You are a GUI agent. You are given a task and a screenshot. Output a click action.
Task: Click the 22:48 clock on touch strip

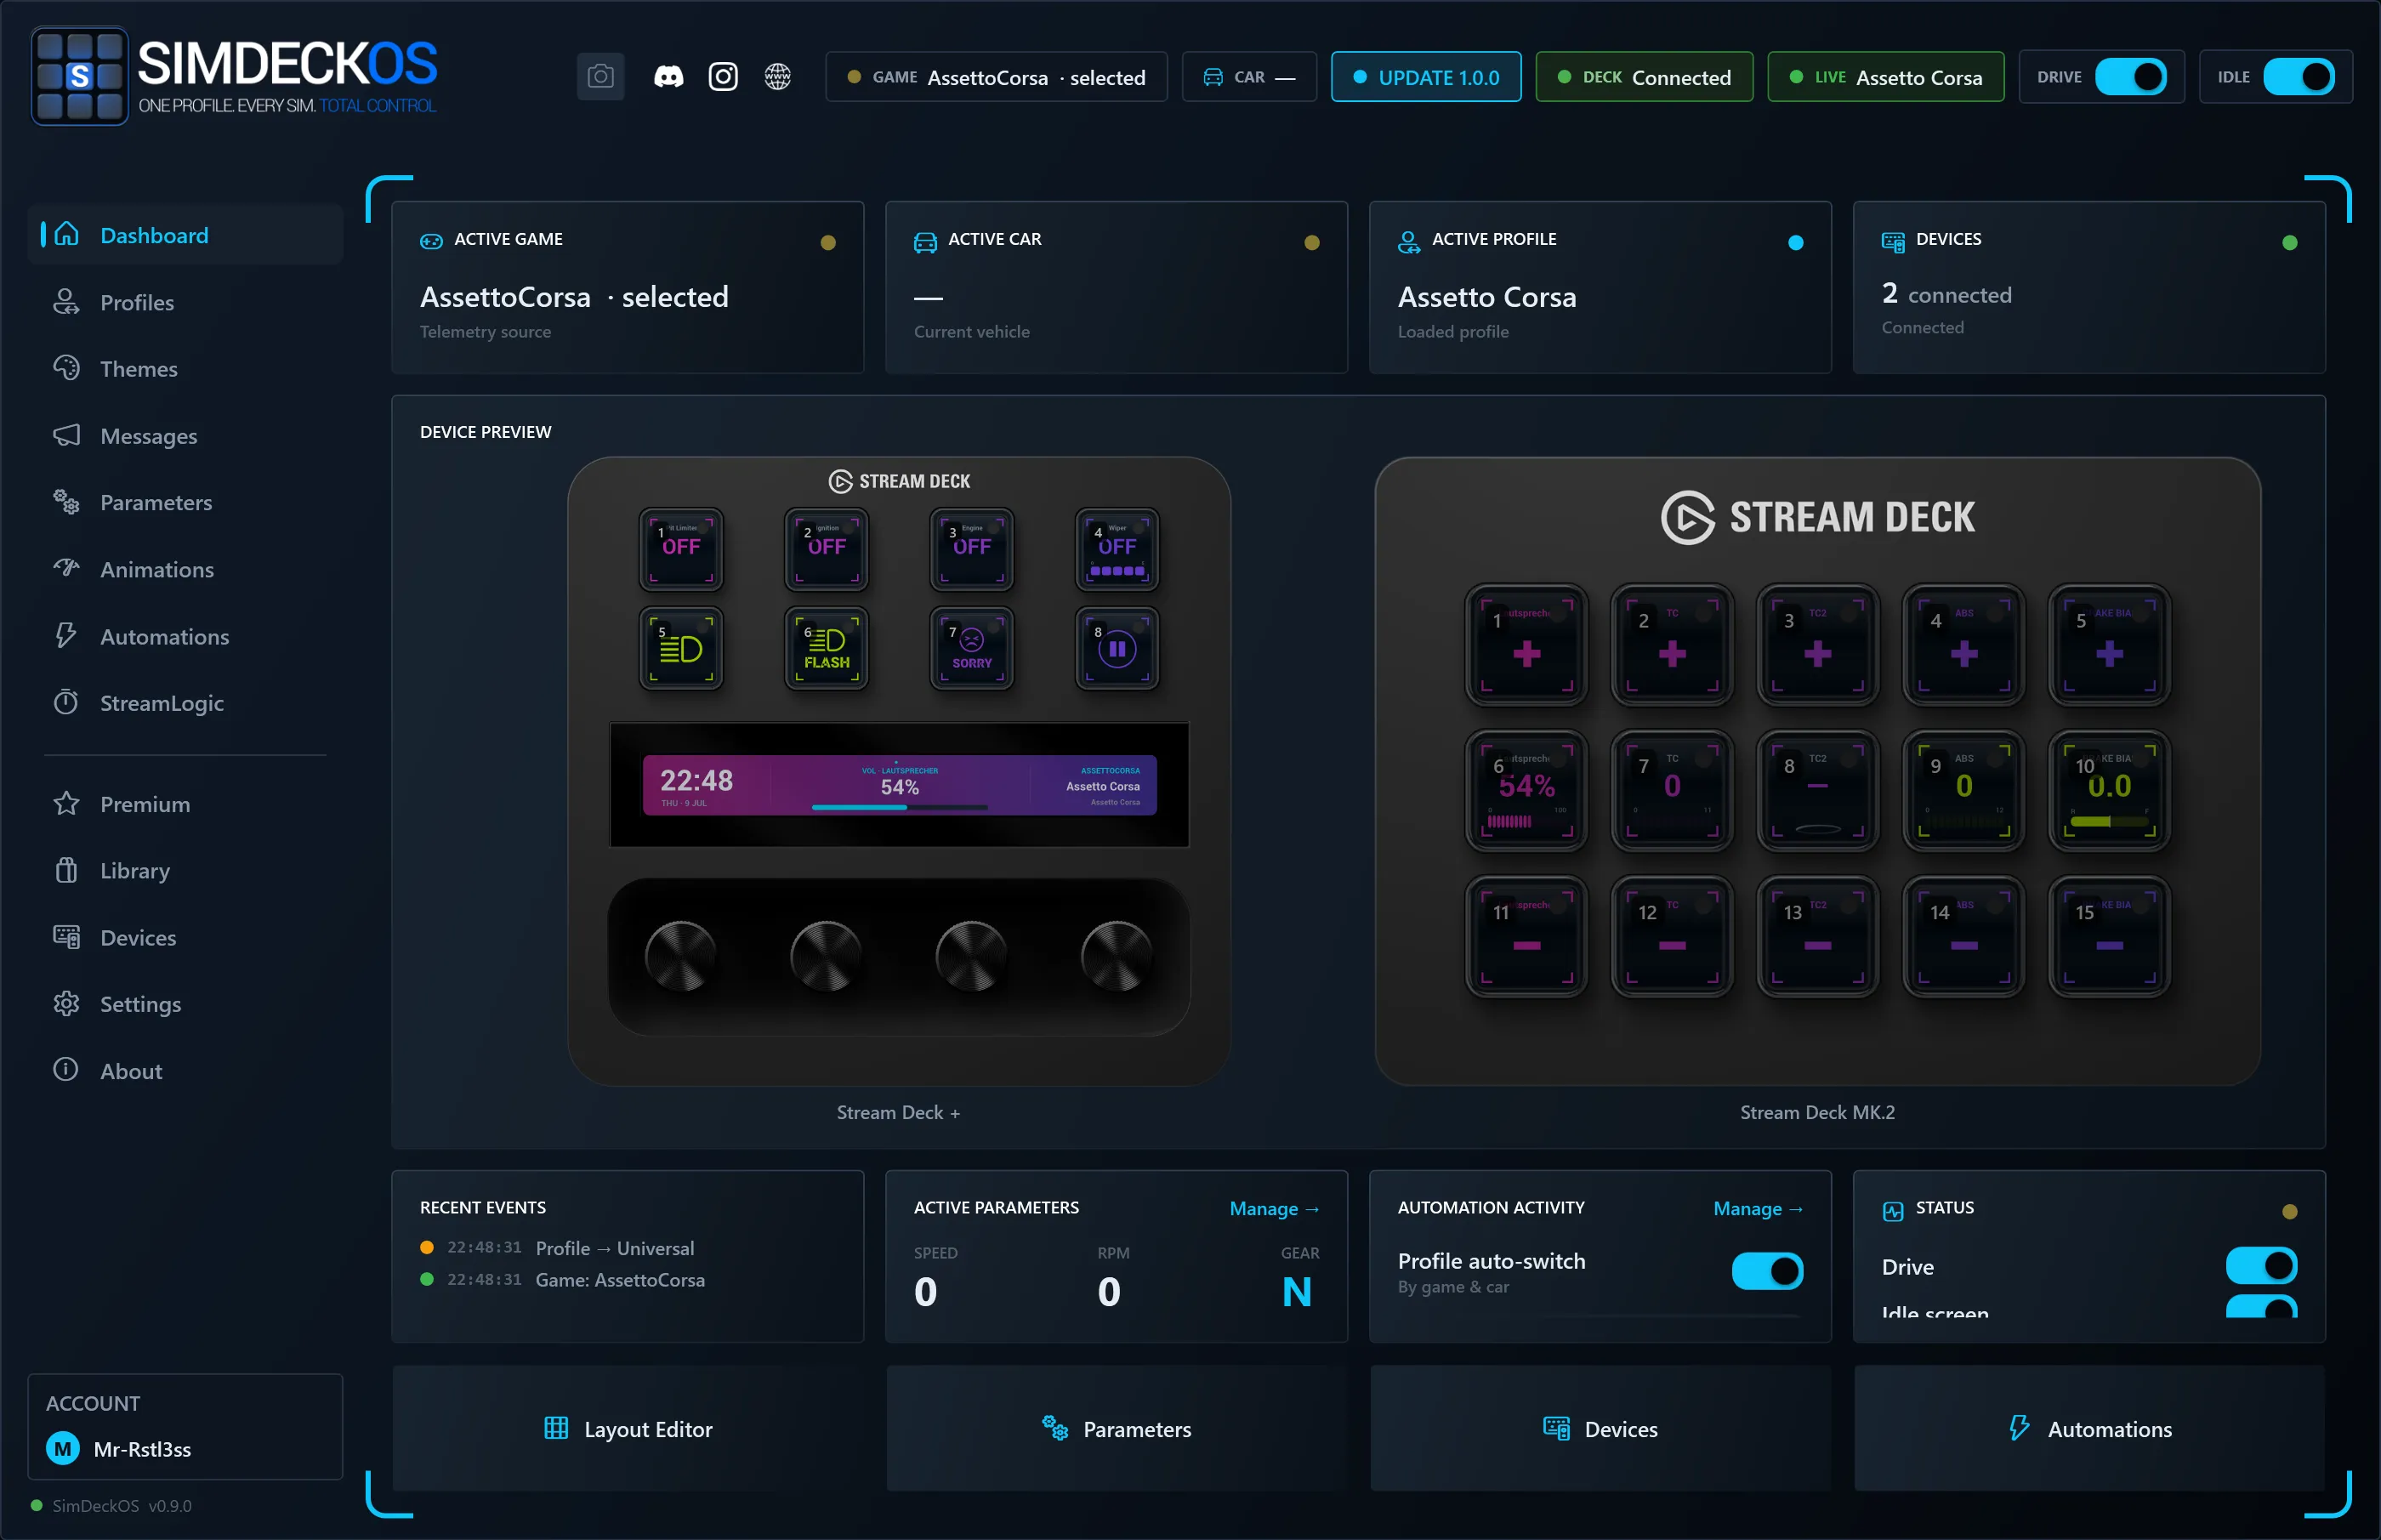click(x=696, y=781)
